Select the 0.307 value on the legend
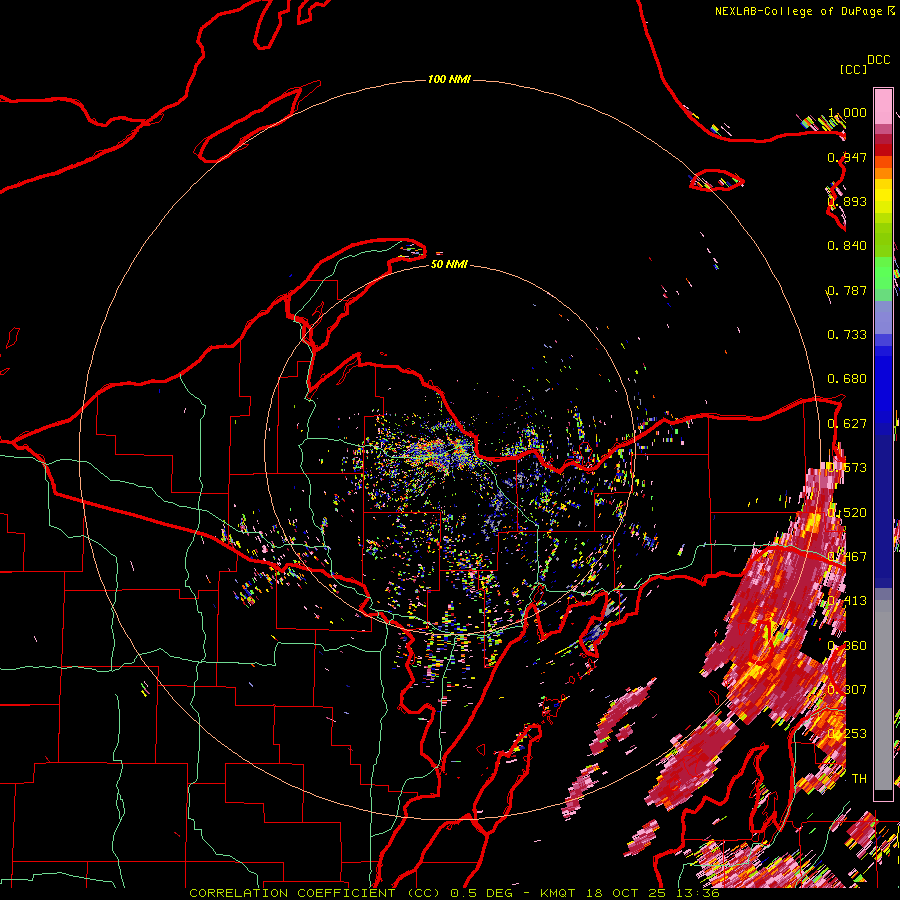The height and width of the screenshot is (900, 900). [x=847, y=689]
